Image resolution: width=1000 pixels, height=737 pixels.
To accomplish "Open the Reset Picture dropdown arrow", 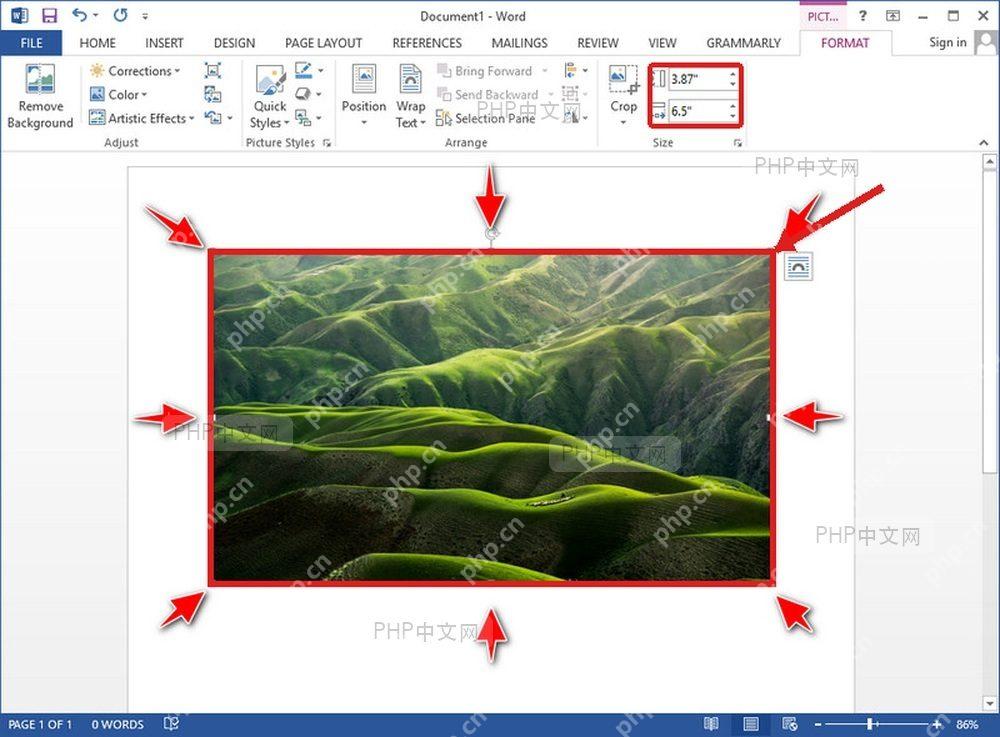I will (x=230, y=118).
